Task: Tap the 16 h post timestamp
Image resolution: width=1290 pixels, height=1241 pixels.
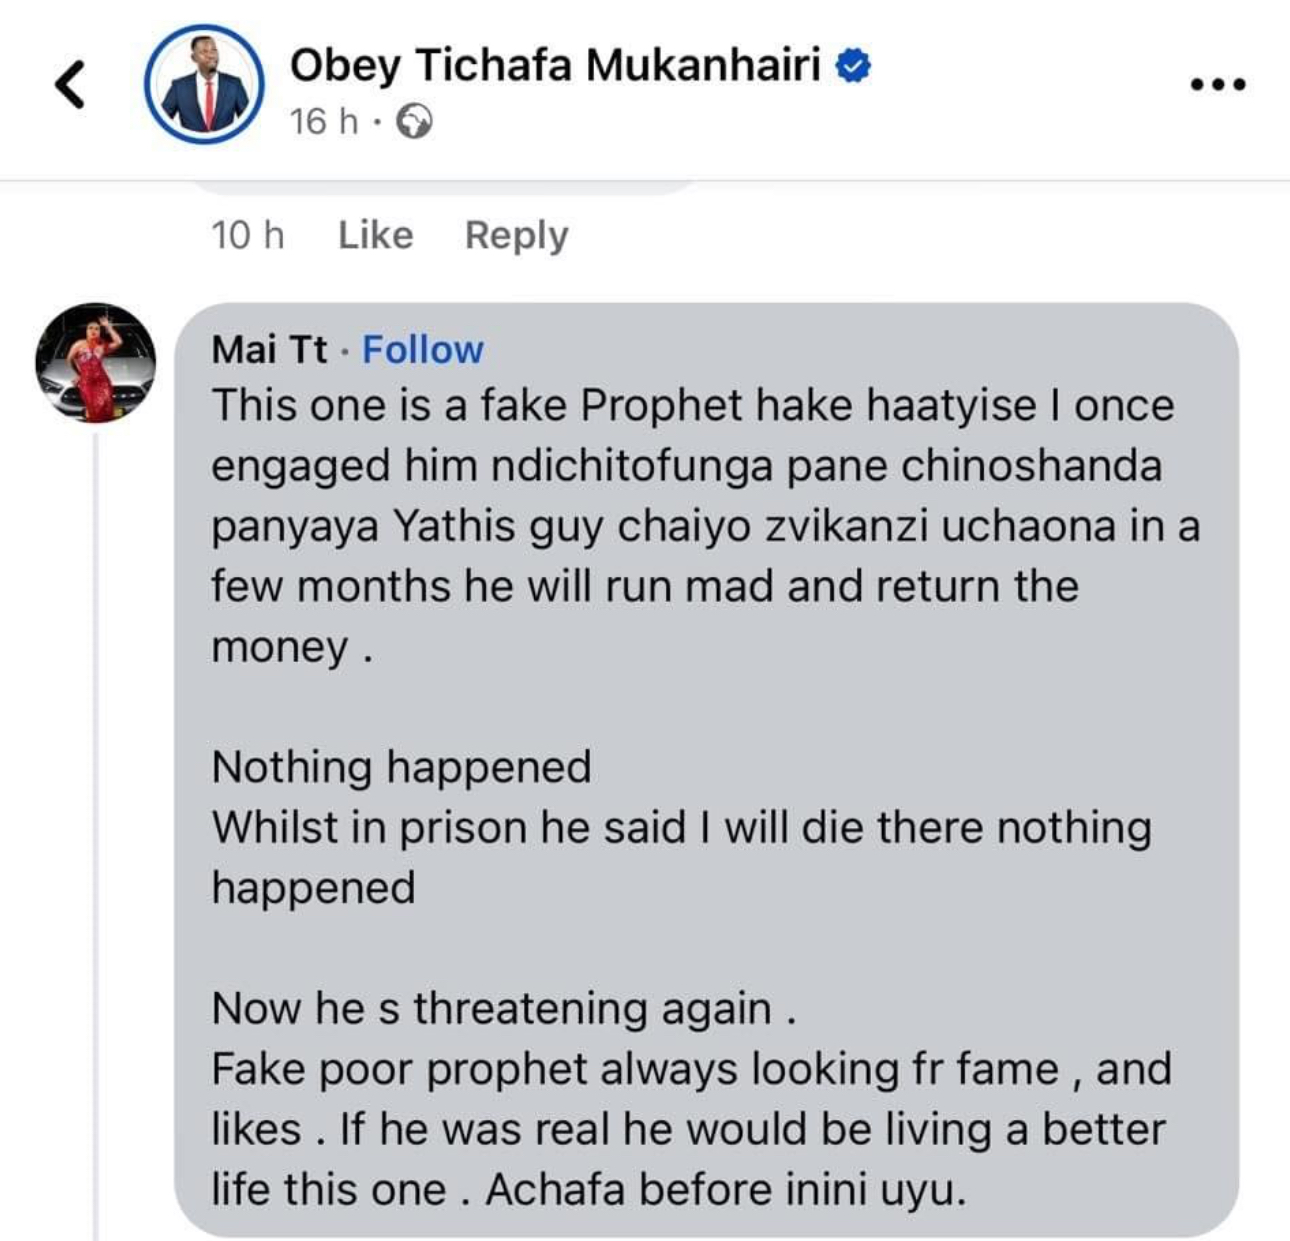Action: pos(323,122)
